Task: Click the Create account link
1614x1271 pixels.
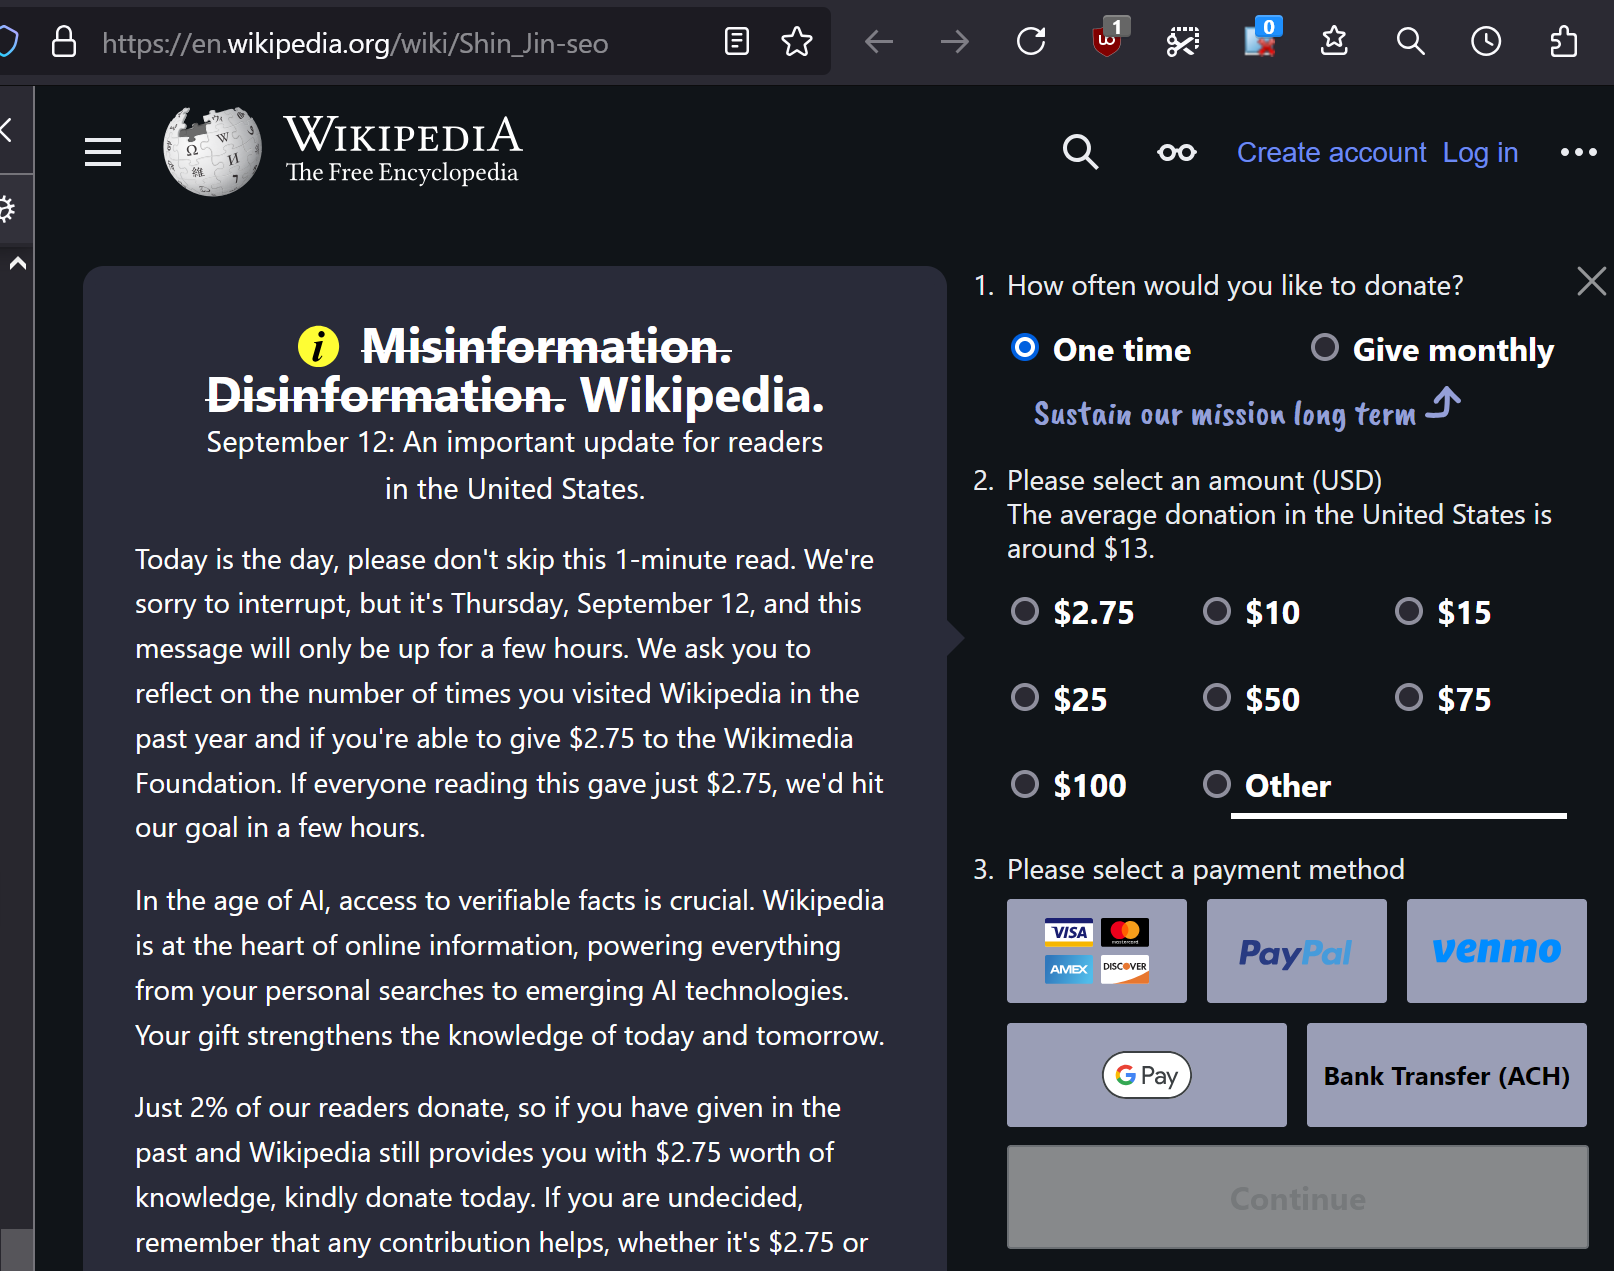Action: tap(1331, 152)
